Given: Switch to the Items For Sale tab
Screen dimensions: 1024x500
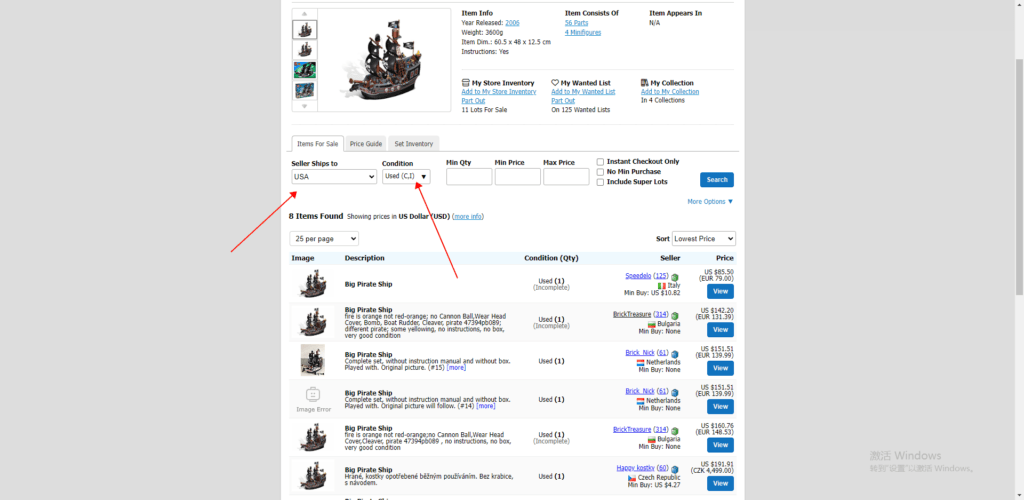Looking at the screenshot, I should 318,144.
